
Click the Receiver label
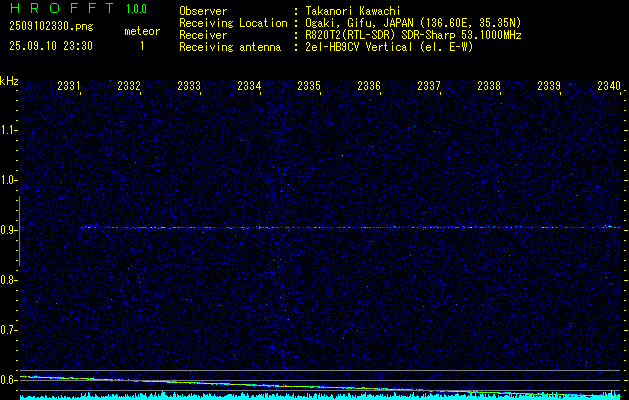point(203,35)
